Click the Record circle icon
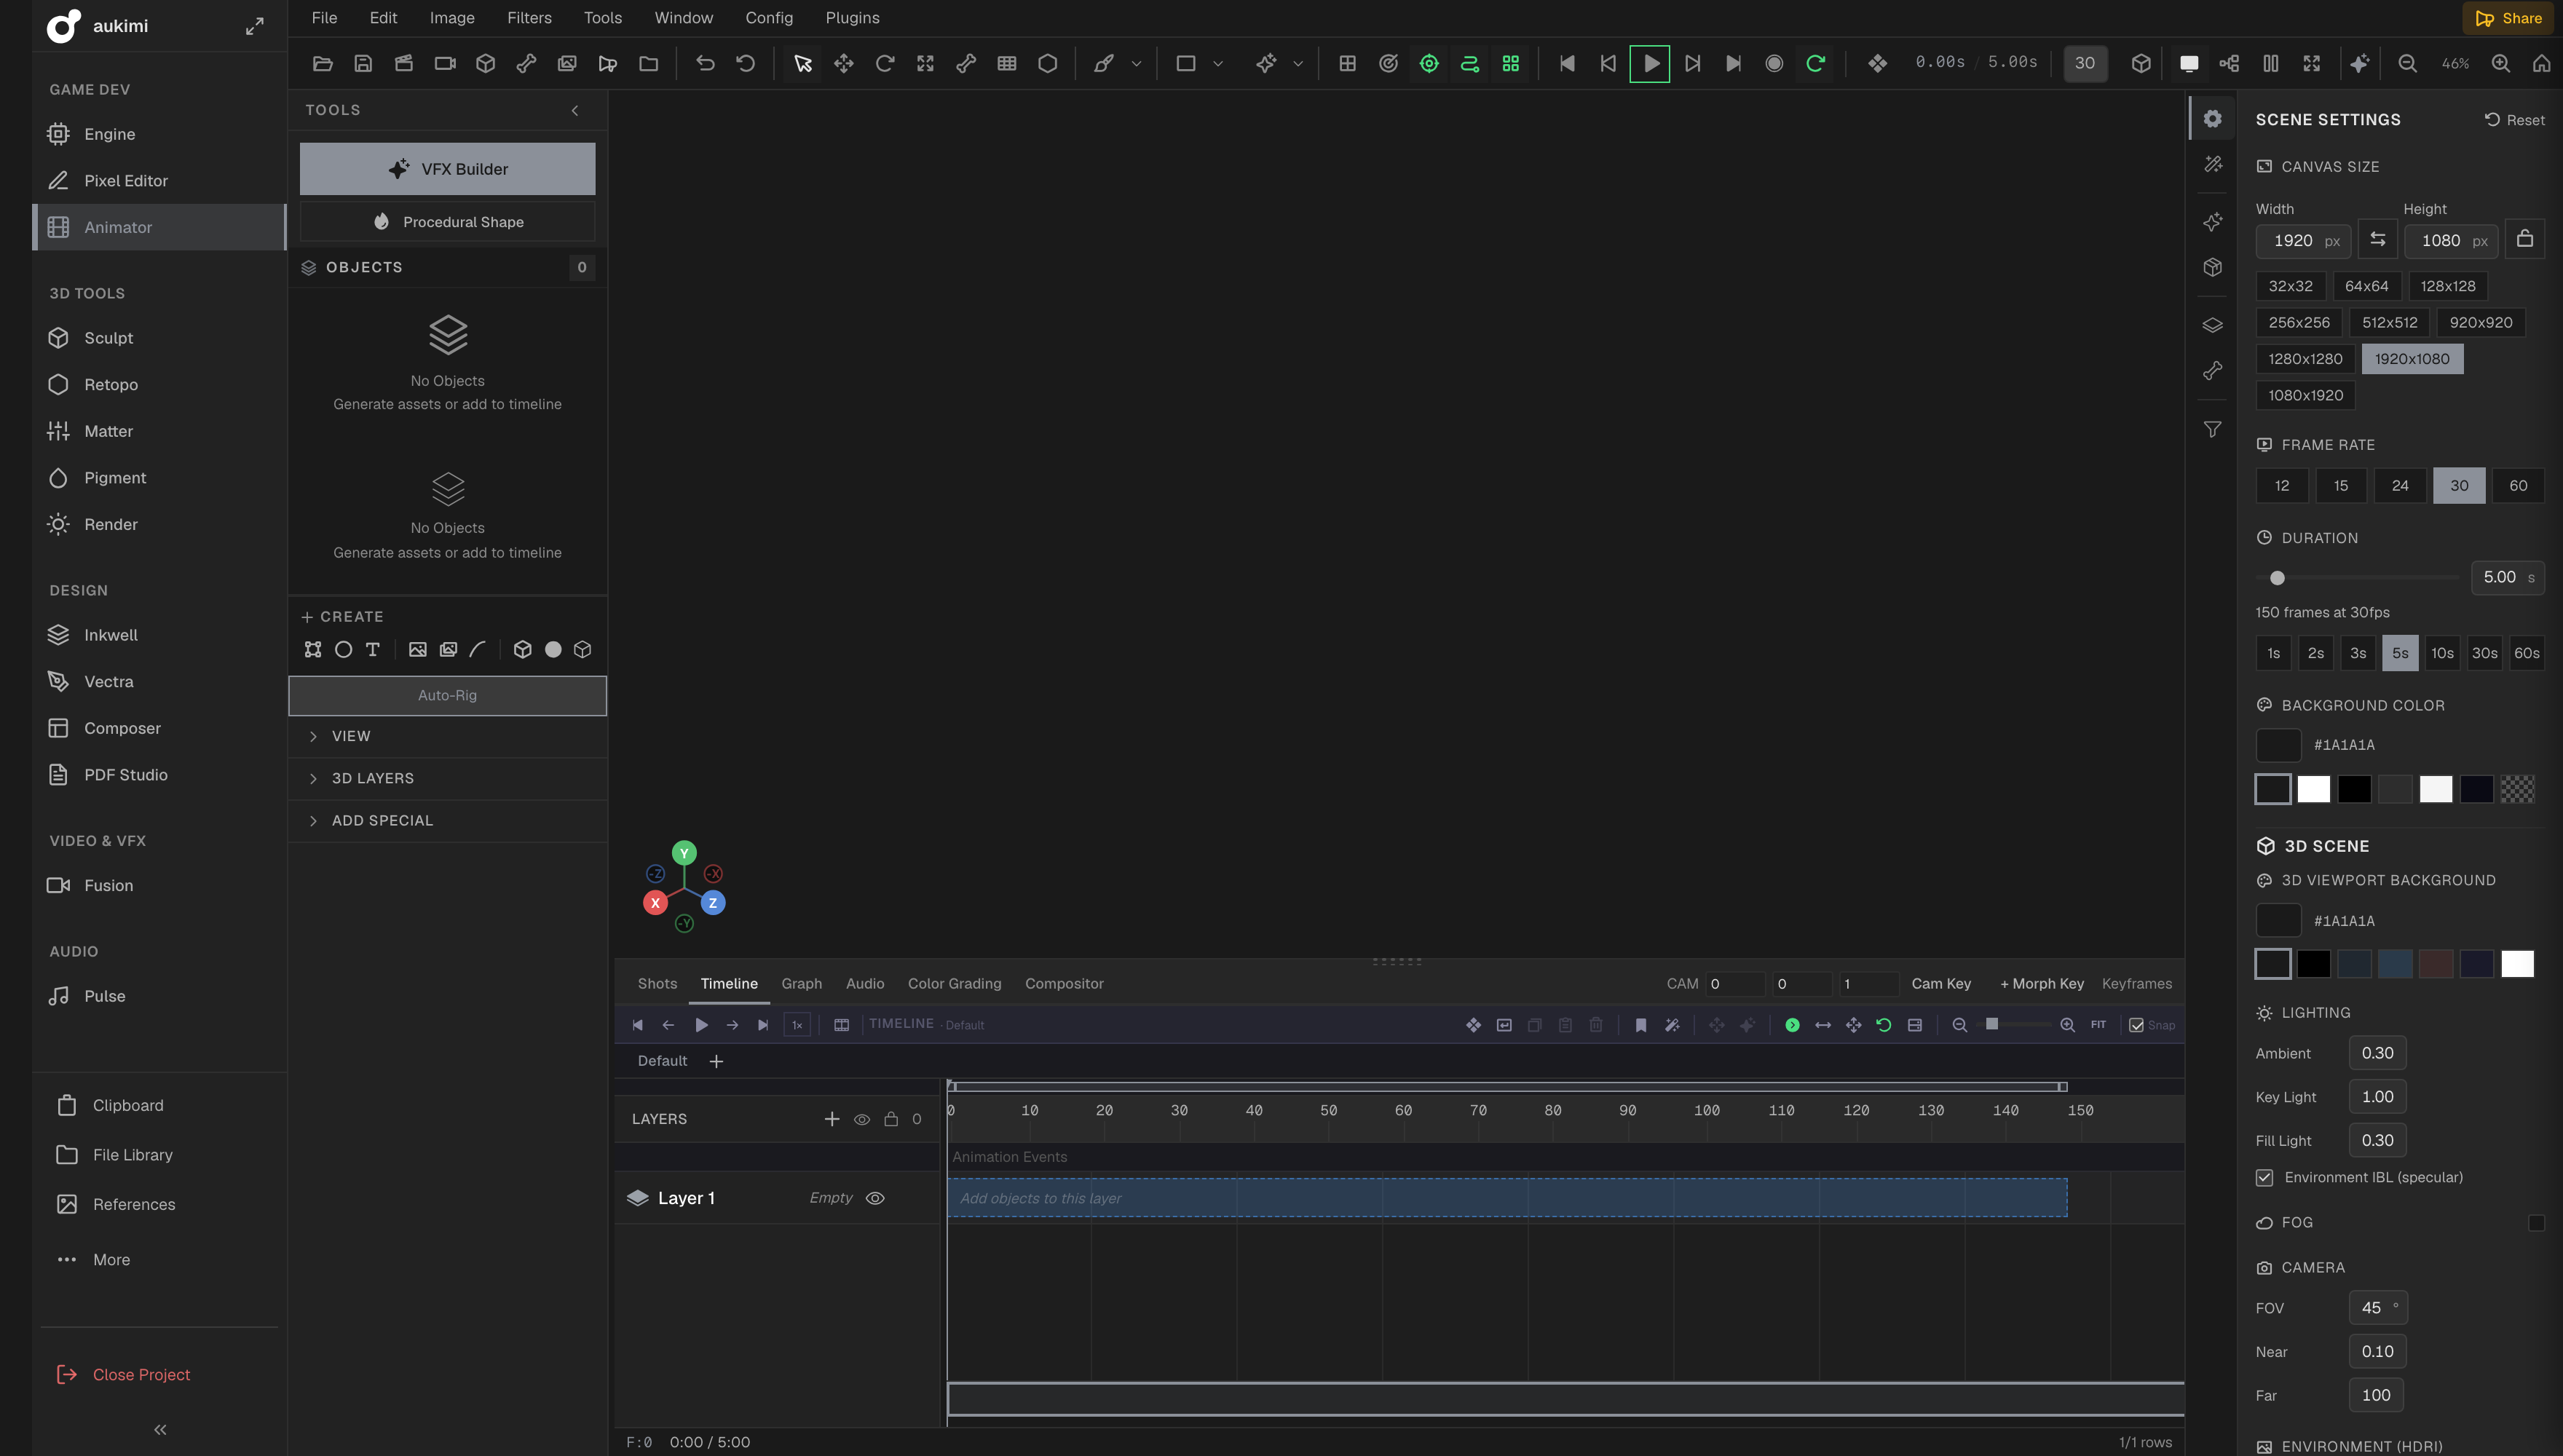This screenshot has height=1456, width=2563. [1774, 63]
